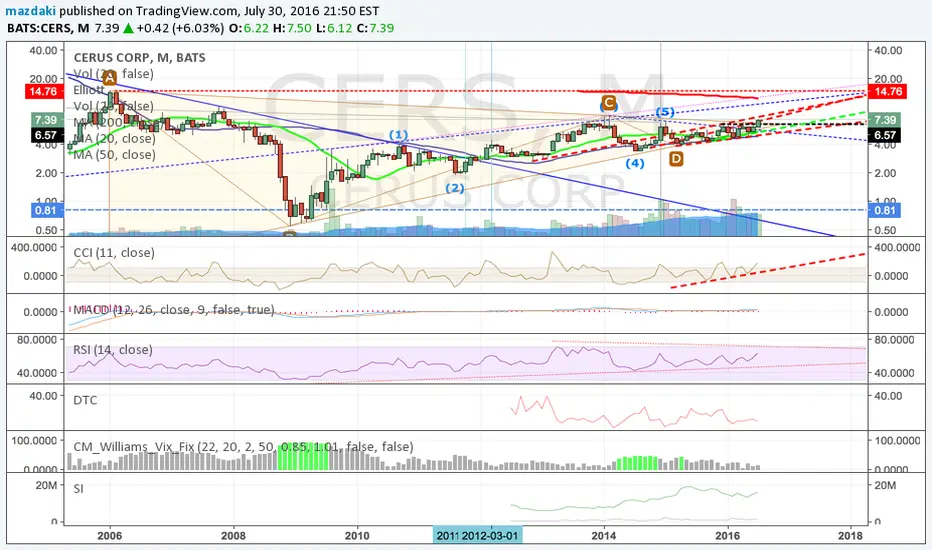The width and height of the screenshot is (932, 550).
Task: Click the green 7.39 price label on right axis
Action: [884, 120]
